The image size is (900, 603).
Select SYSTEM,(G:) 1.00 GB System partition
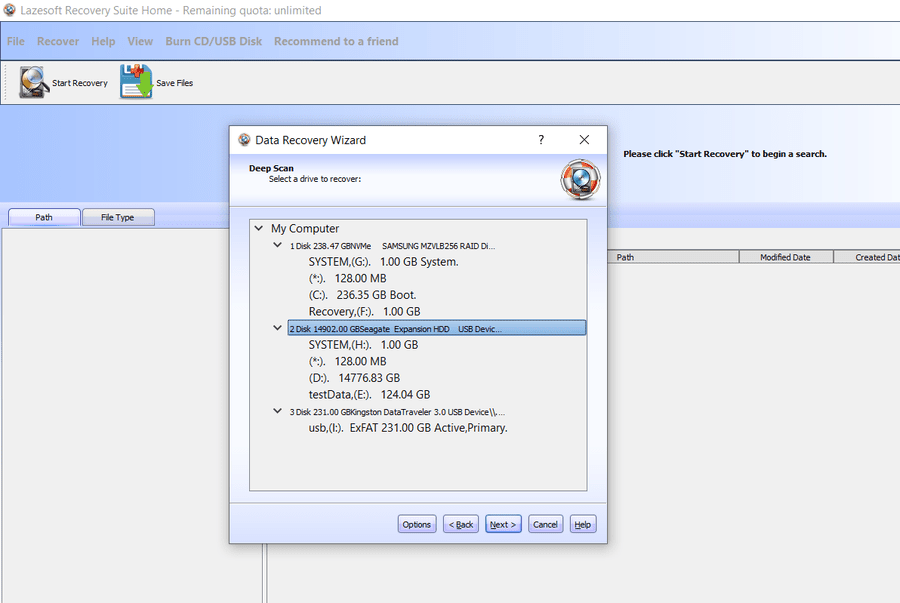tap(383, 262)
